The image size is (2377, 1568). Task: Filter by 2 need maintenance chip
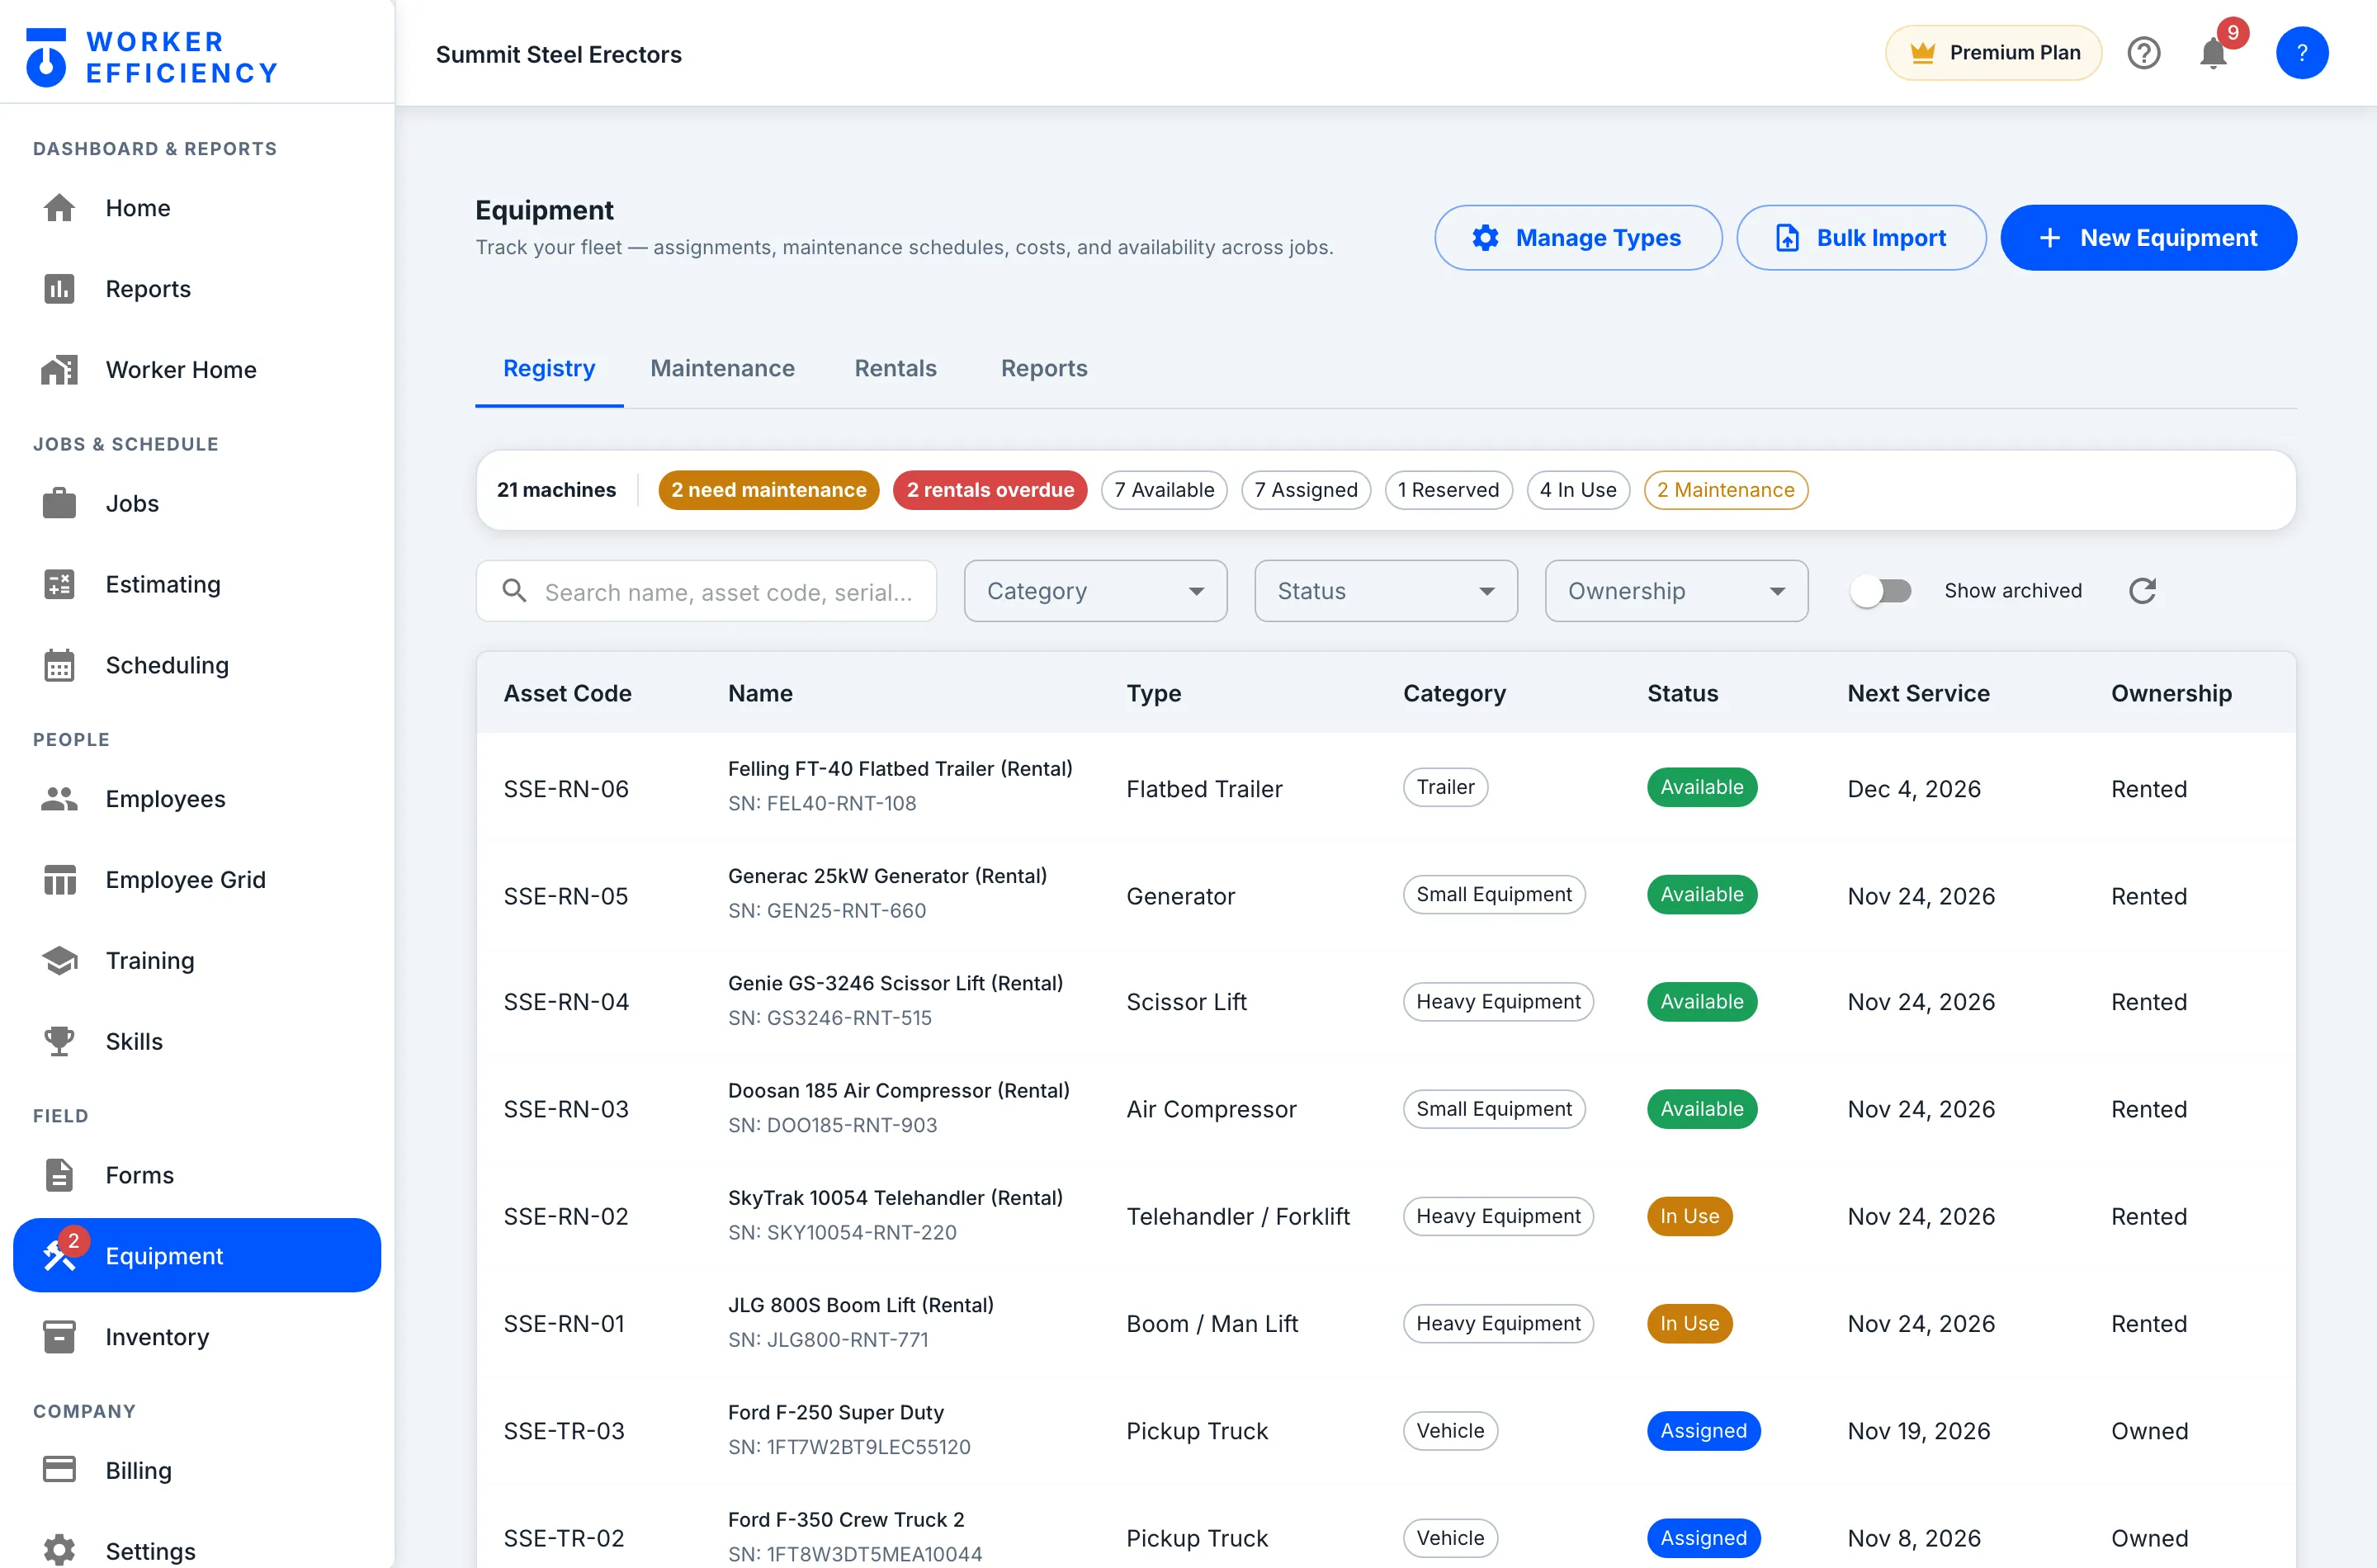[x=768, y=490]
